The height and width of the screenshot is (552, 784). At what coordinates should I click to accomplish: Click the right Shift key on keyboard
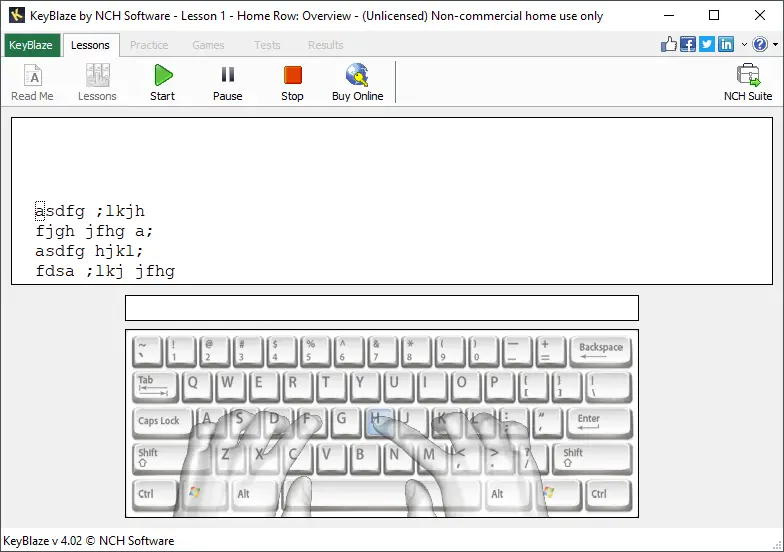click(x=592, y=458)
